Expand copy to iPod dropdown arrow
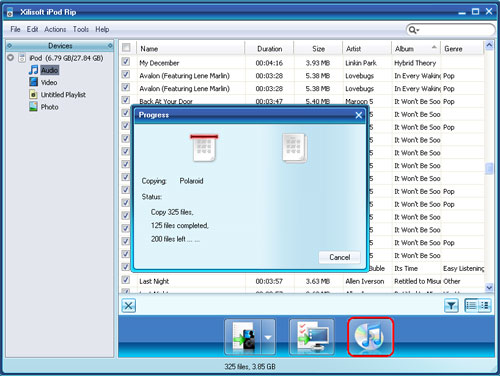Image resolution: width=500 pixels, height=376 pixels. click(x=268, y=337)
